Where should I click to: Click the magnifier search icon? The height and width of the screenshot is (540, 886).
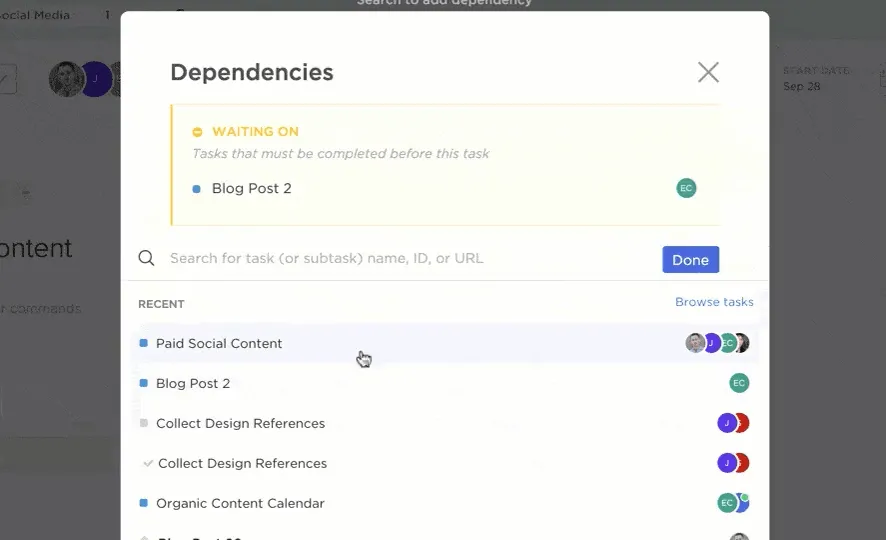pos(146,258)
